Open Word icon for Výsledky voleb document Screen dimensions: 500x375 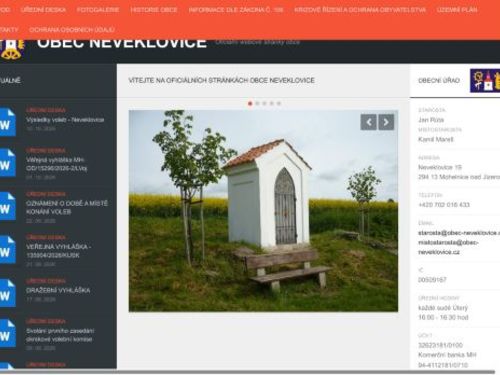tap(7, 122)
